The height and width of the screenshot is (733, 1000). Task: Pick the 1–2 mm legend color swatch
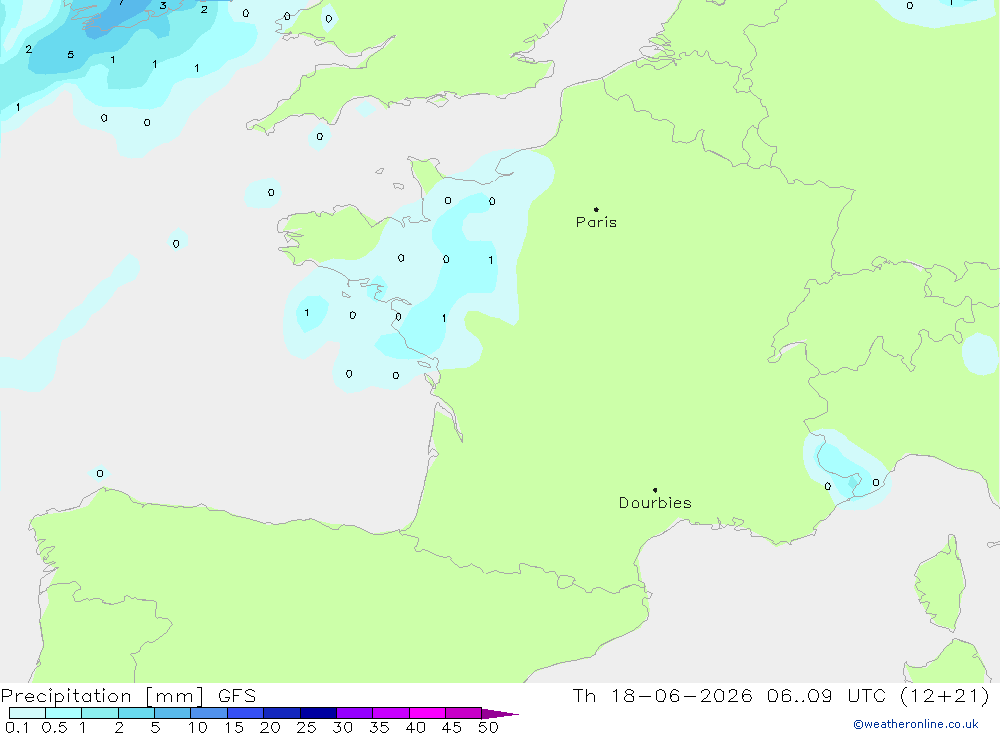click(x=100, y=713)
